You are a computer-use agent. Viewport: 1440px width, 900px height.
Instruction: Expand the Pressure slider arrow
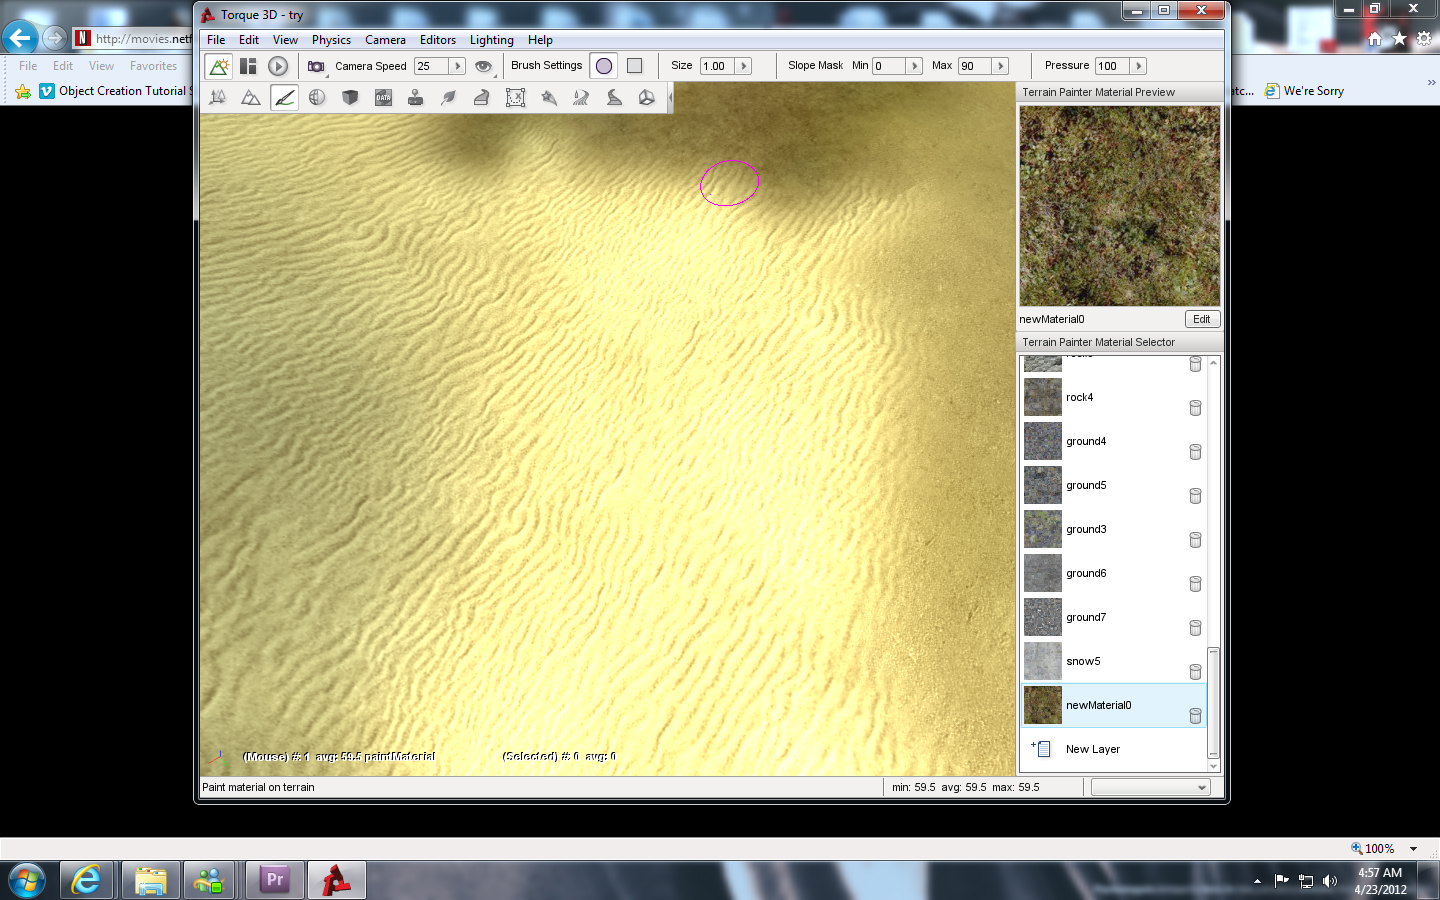click(1137, 66)
